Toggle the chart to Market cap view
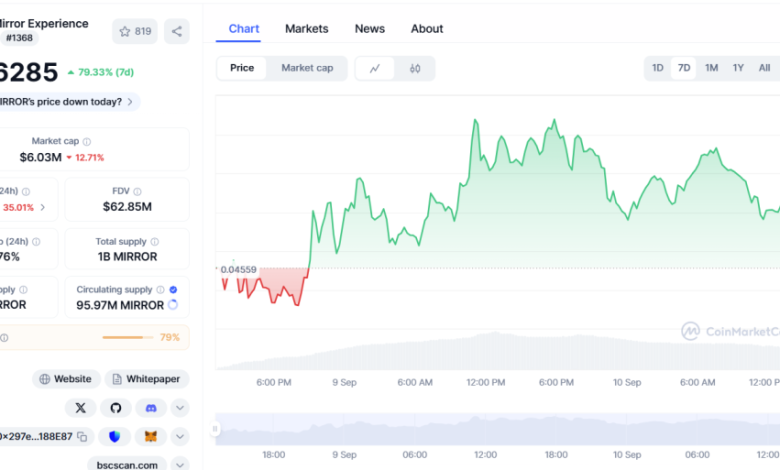This screenshot has height=470, width=780. [307, 68]
